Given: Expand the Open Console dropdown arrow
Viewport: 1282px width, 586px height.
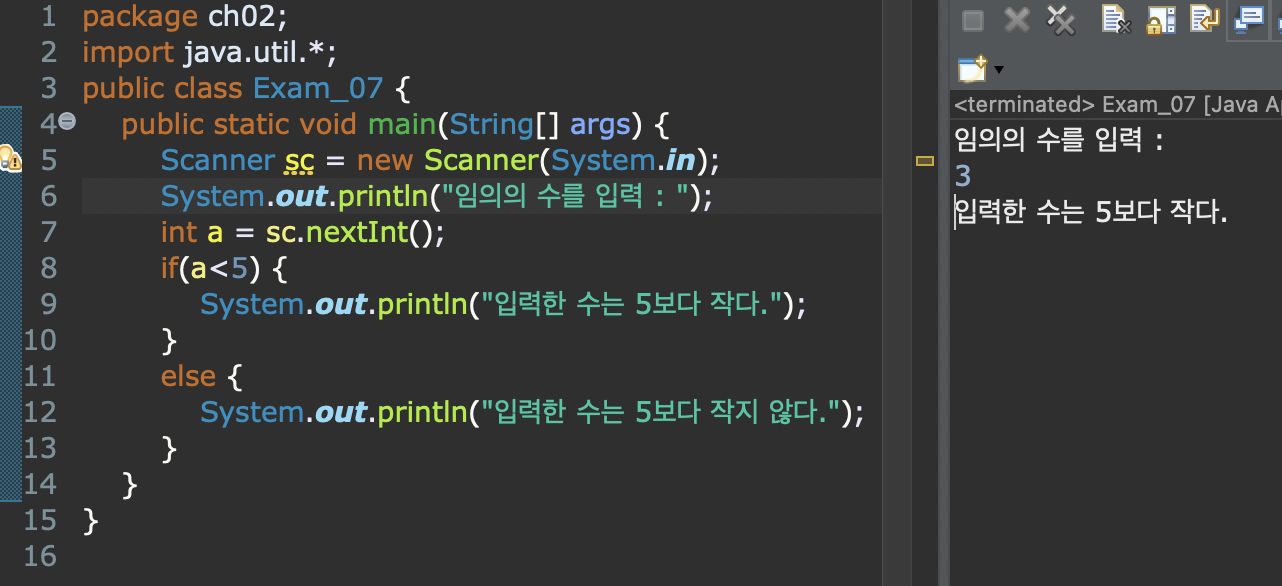Looking at the screenshot, I should [x=998, y=70].
